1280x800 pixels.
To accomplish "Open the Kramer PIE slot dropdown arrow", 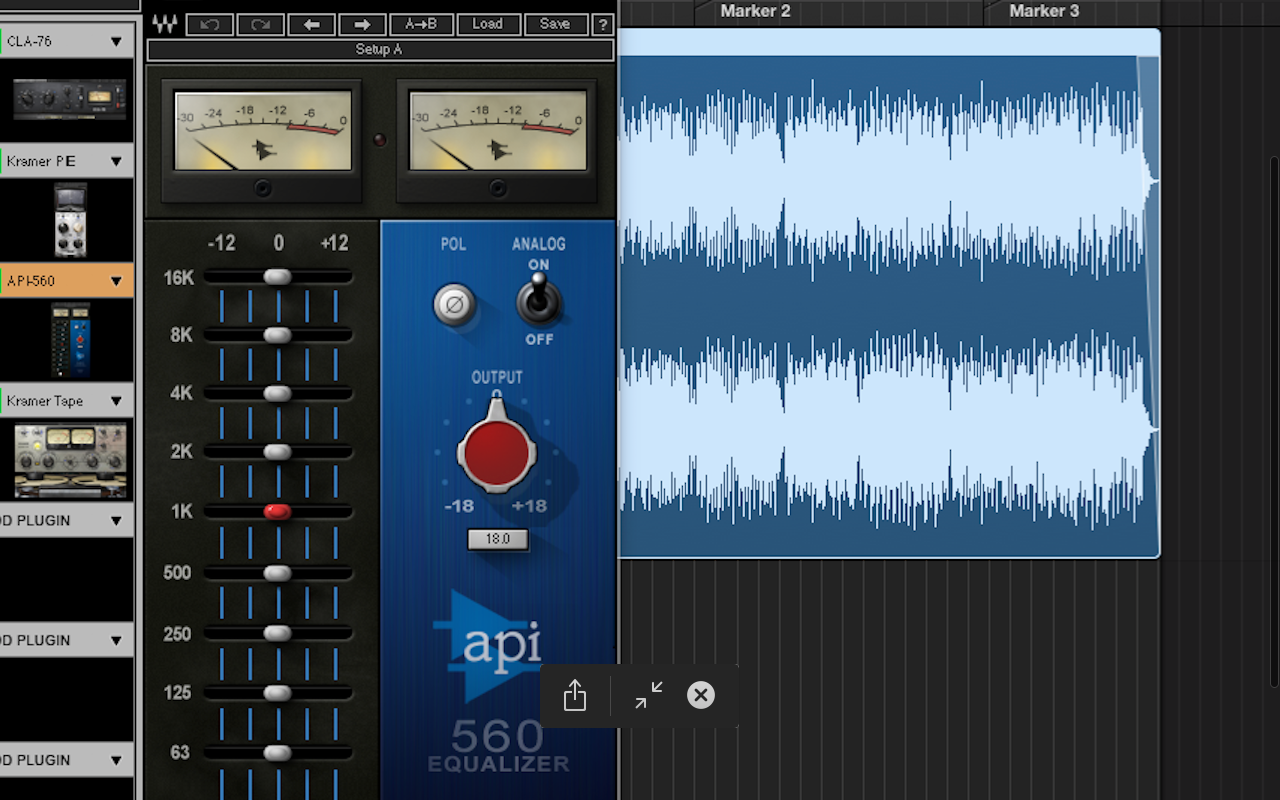I will tap(116, 161).
